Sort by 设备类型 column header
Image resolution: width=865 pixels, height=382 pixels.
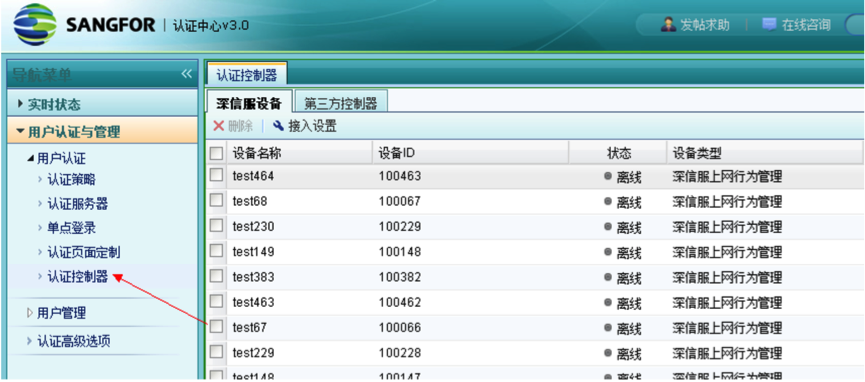pos(766,153)
